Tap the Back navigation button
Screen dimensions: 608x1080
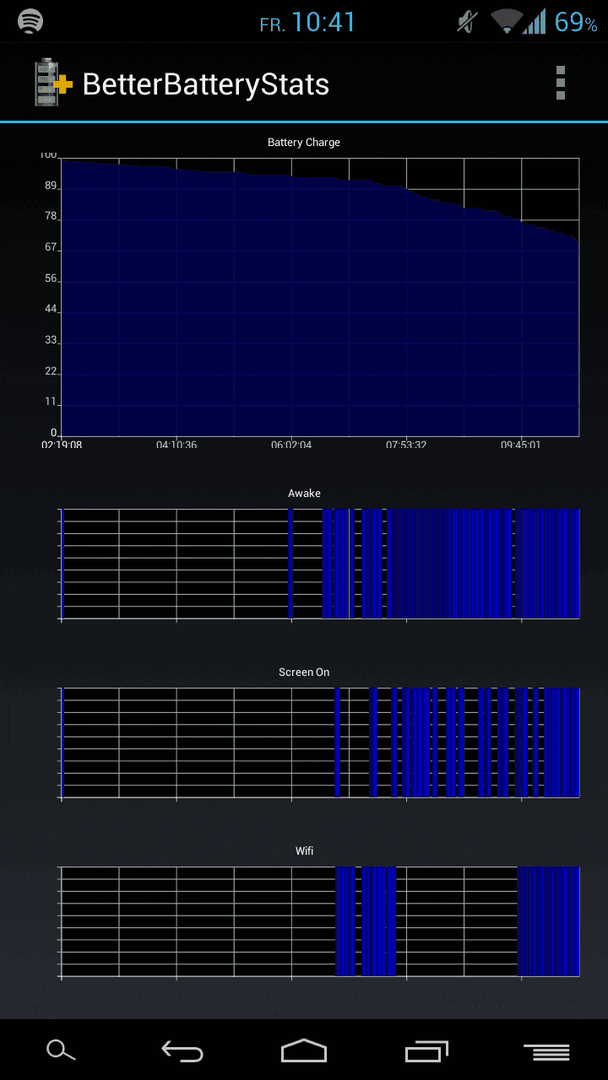(182, 1051)
